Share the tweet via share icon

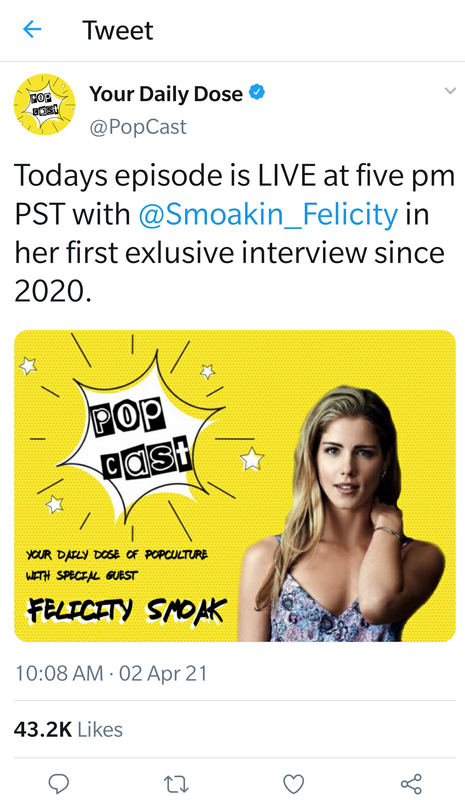pyautogui.click(x=411, y=784)
